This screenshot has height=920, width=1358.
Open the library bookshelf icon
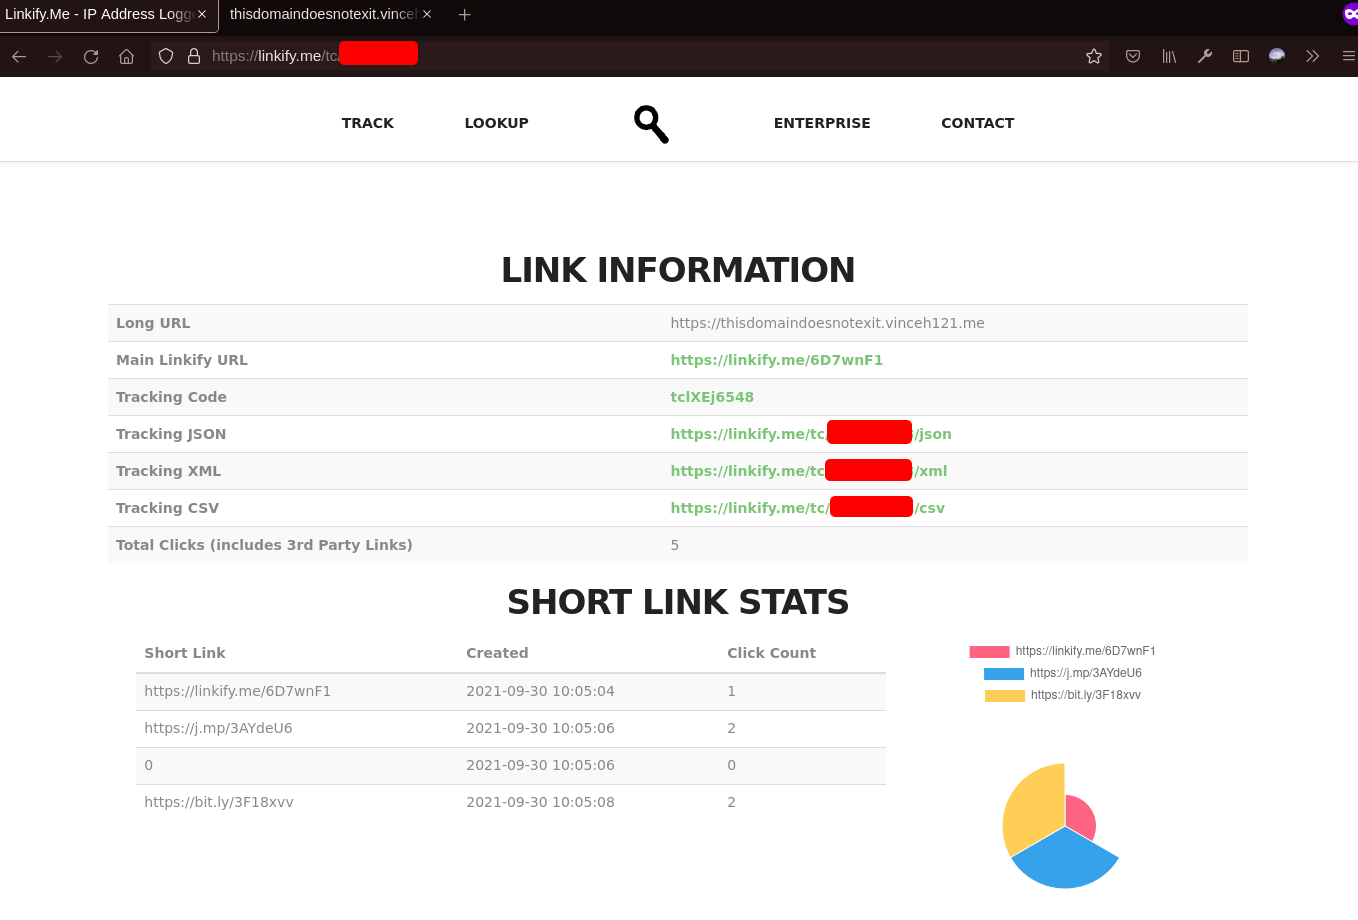point(1169,57)
